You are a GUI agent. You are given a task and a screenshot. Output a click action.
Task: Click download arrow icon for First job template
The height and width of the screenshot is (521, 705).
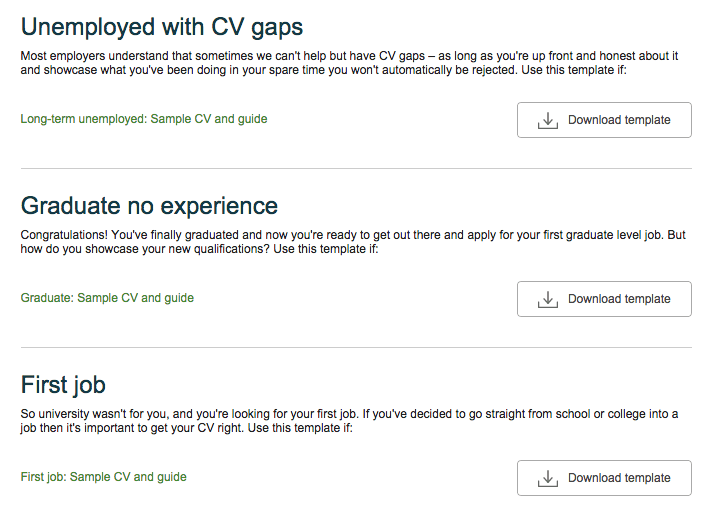coord(547,478)
